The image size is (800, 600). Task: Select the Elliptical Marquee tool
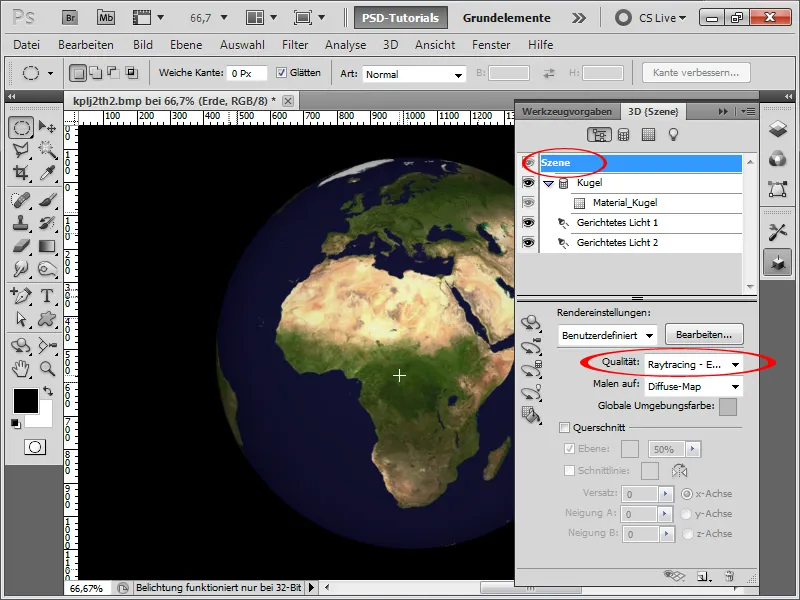click(x=21, y=127)
